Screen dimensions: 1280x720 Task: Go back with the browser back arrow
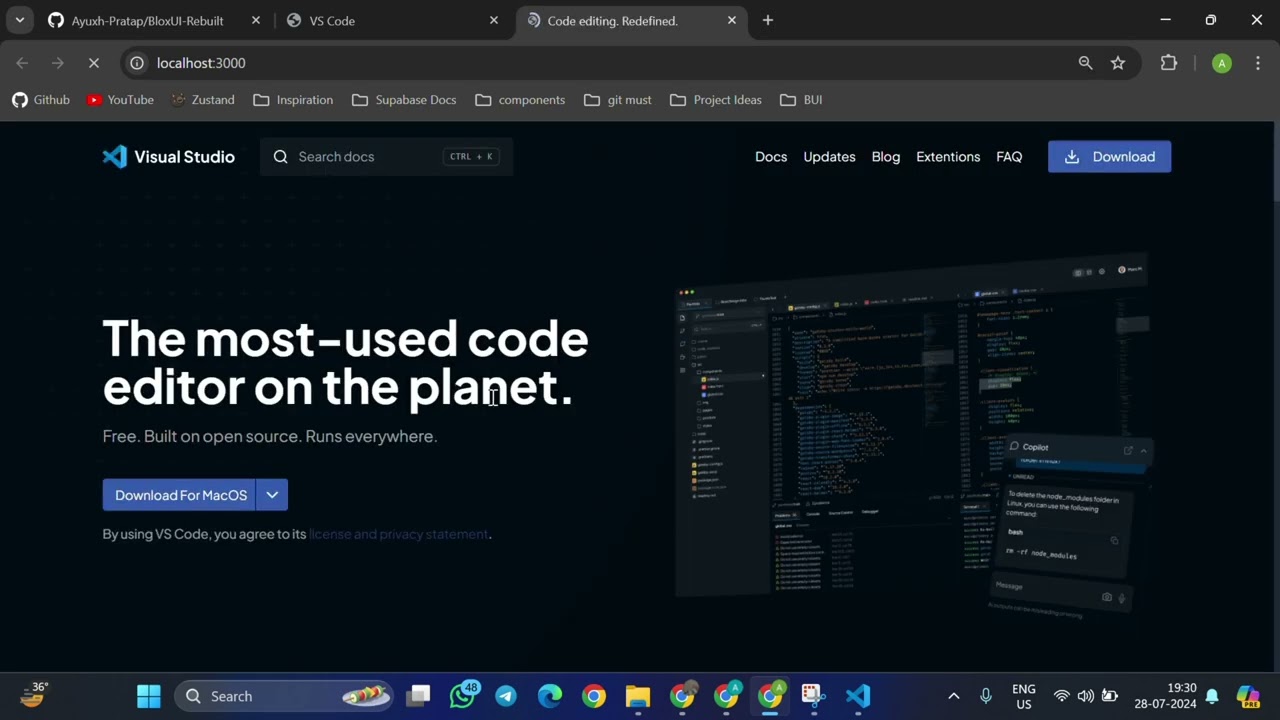[22, 63]
